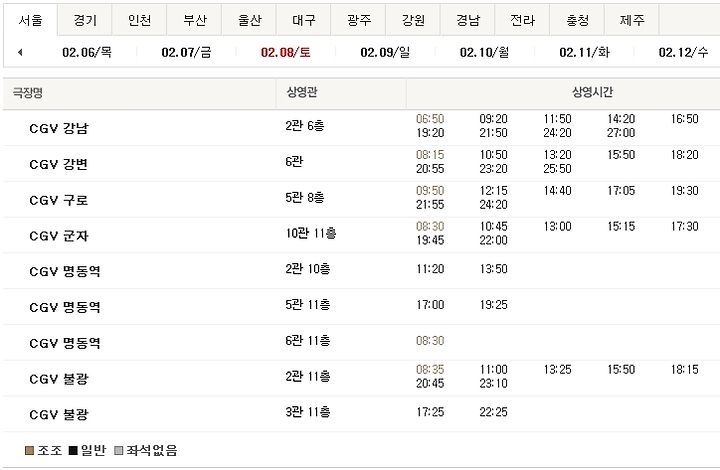Book the 17:25 showing at CGV 불광

430,412
